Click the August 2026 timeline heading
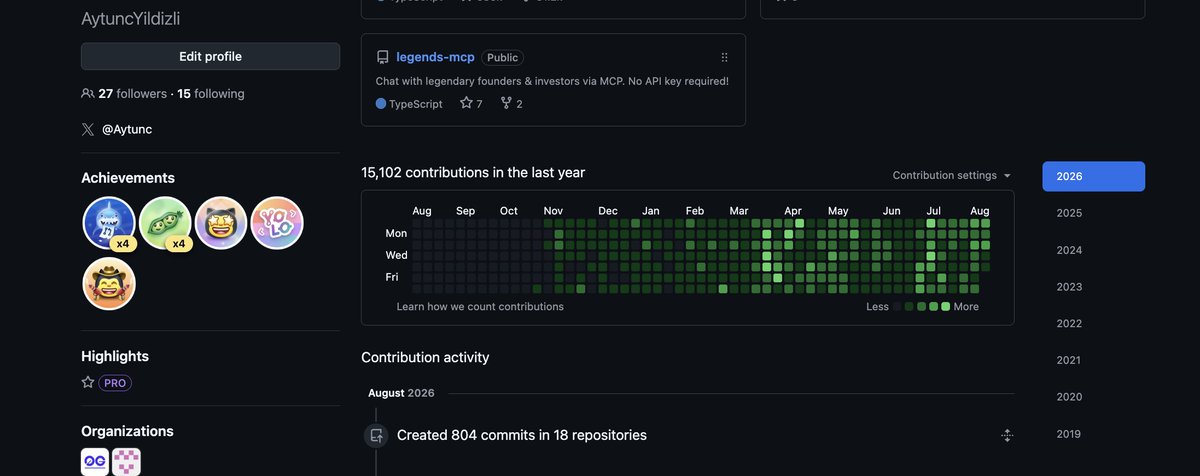The height and width of the screenshot is (476, 1200). click(x=401, y=393)
